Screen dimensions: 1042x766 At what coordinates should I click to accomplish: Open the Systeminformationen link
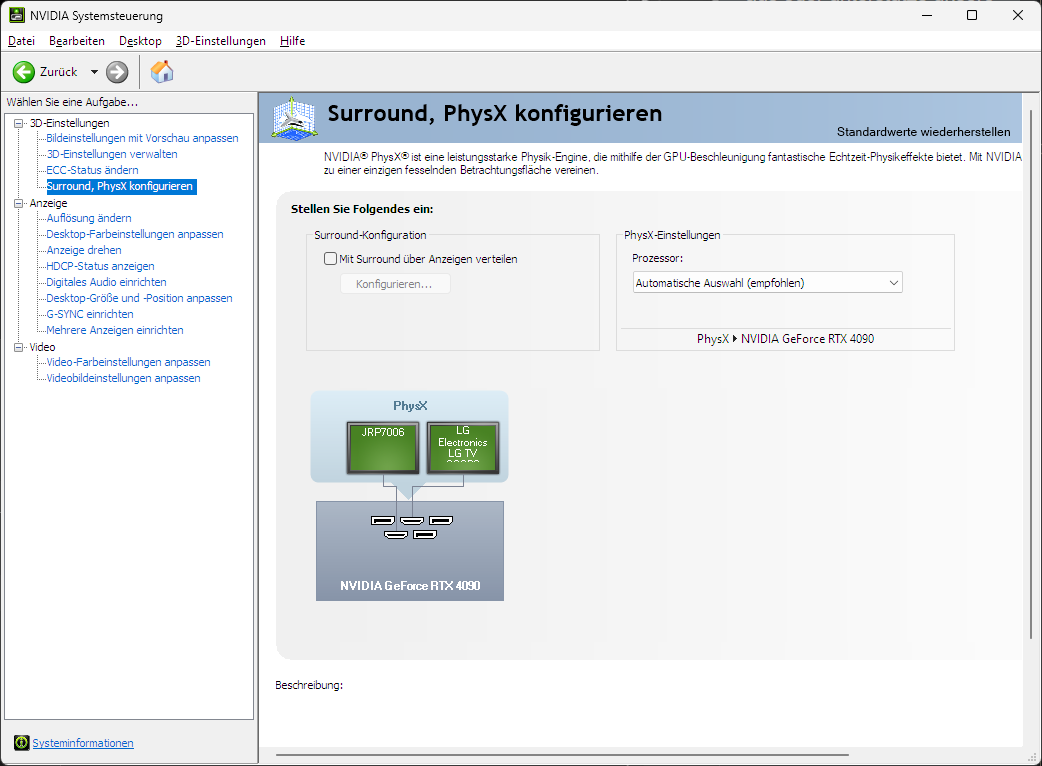pyautogui.click(x=83, y=743)
